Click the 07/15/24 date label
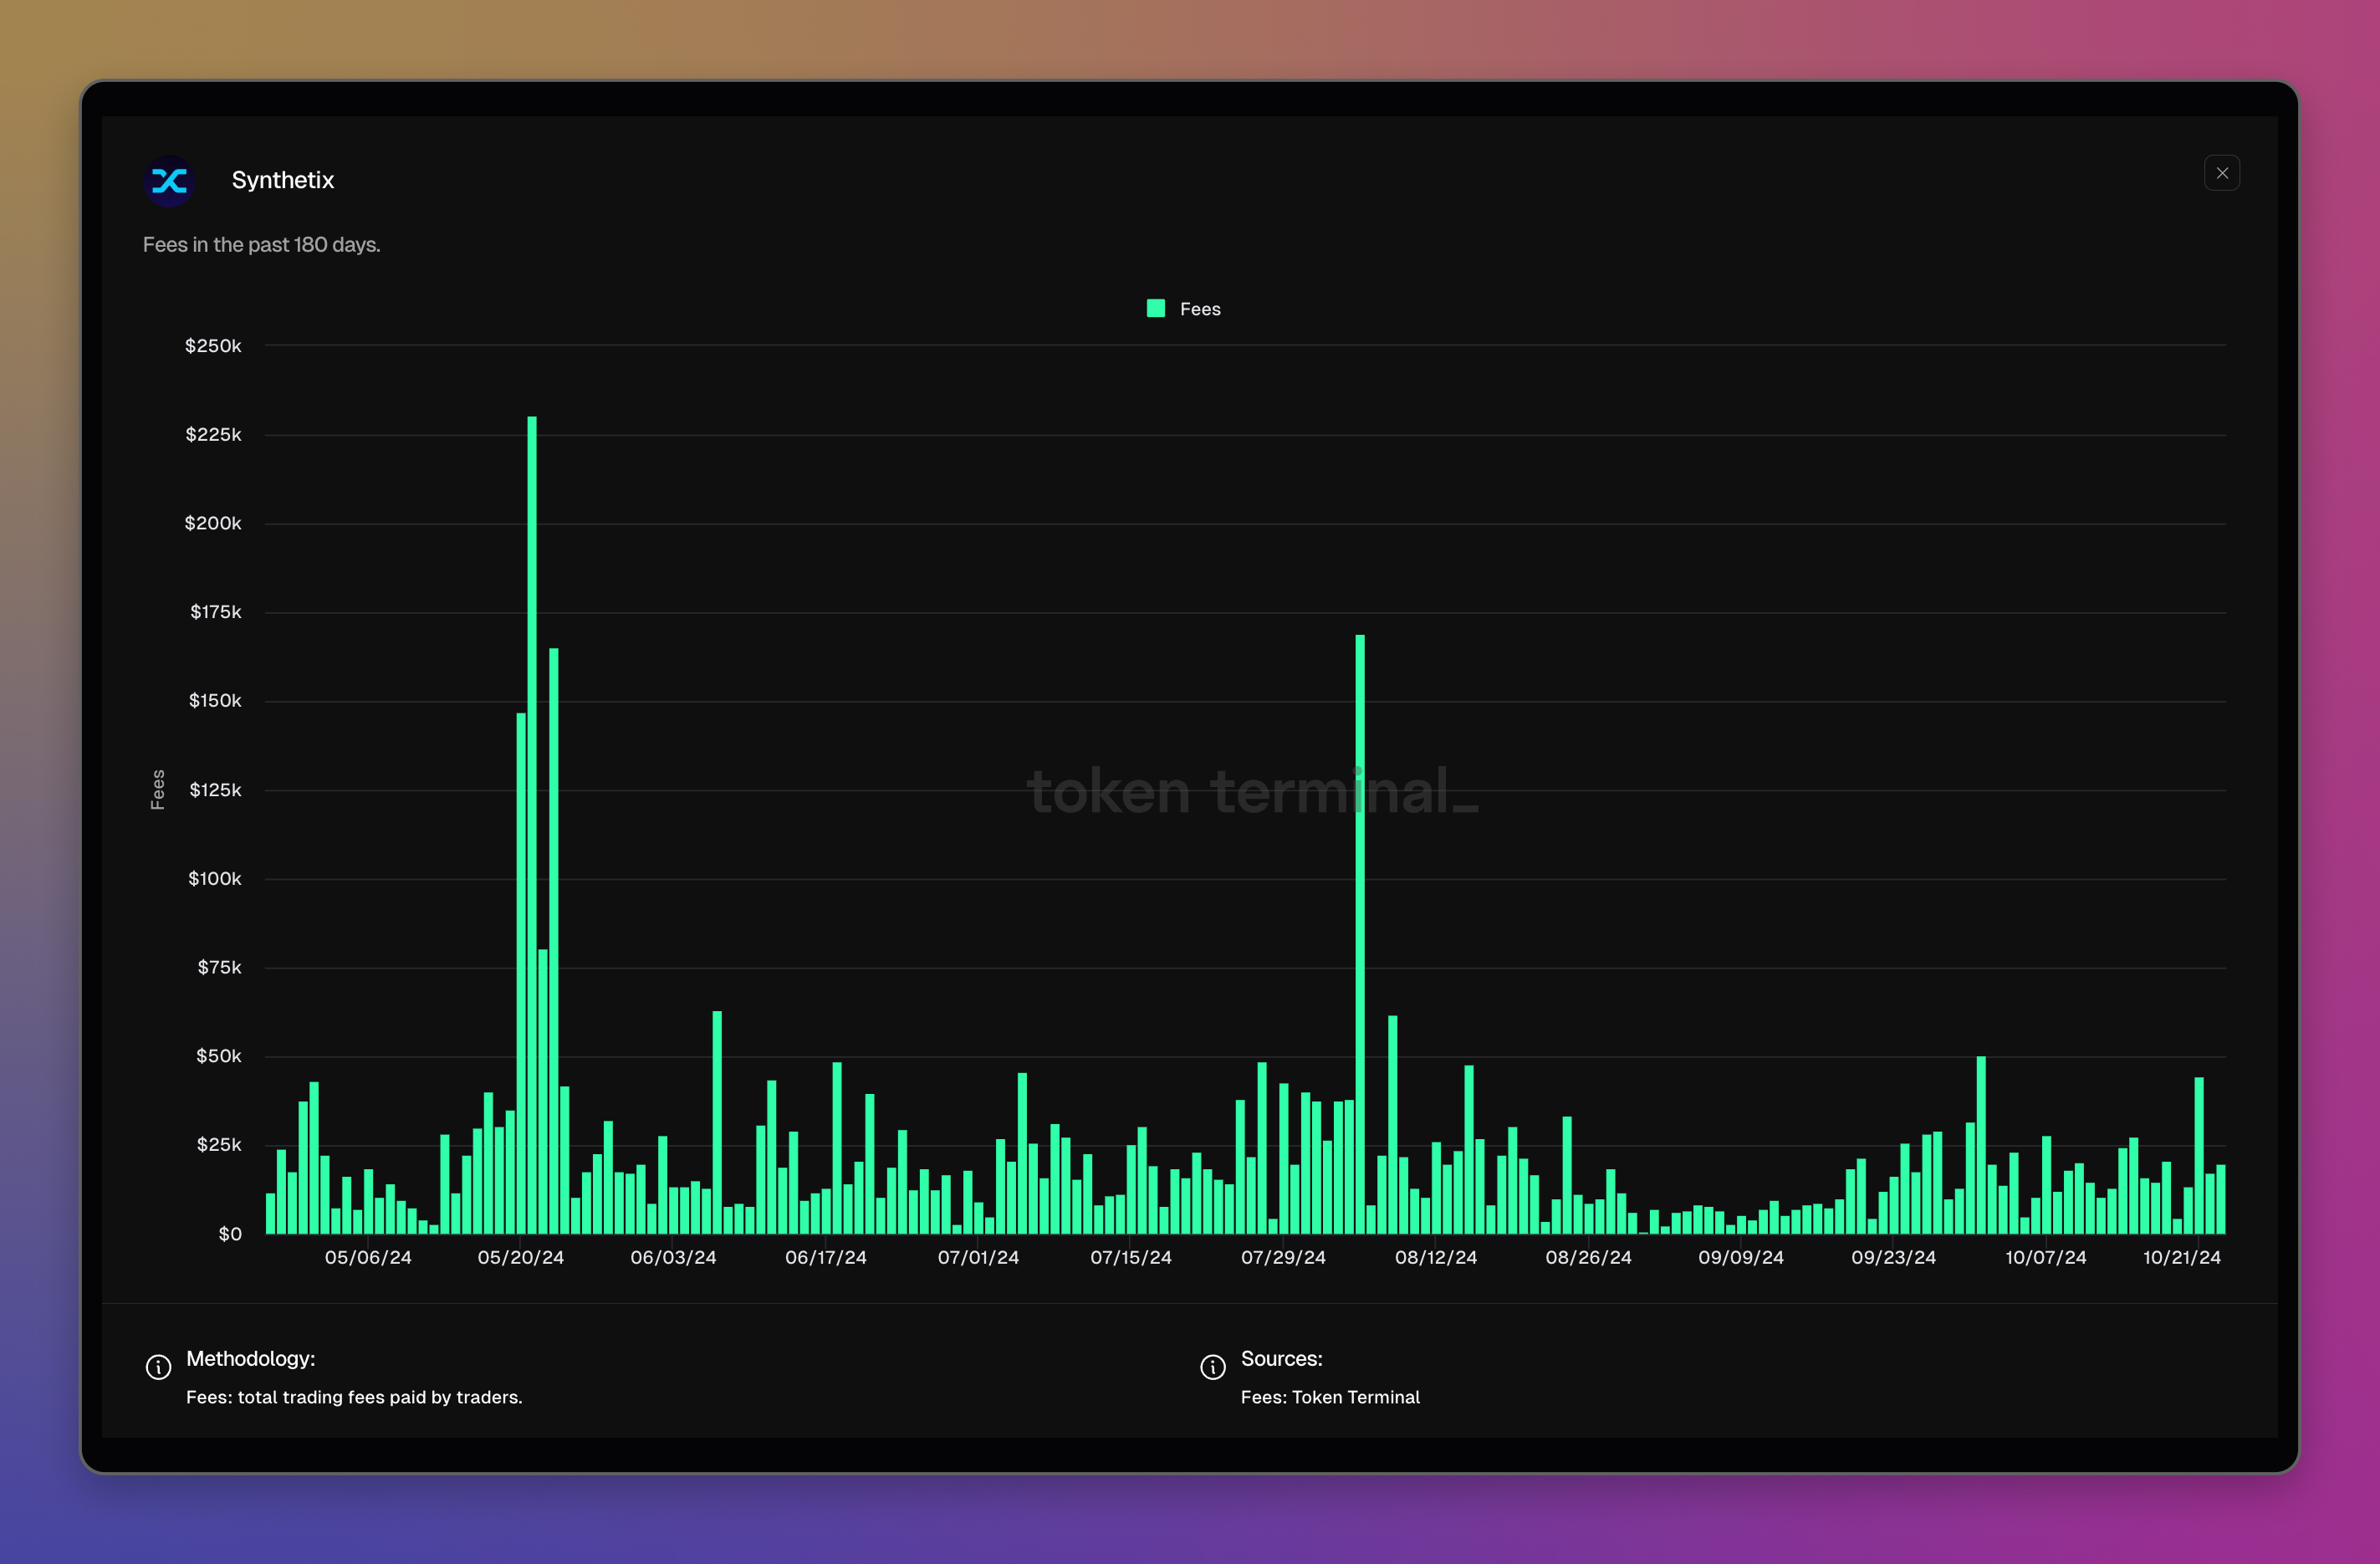The width and height of the screenshot is (2380, 1564). 1131,1257
